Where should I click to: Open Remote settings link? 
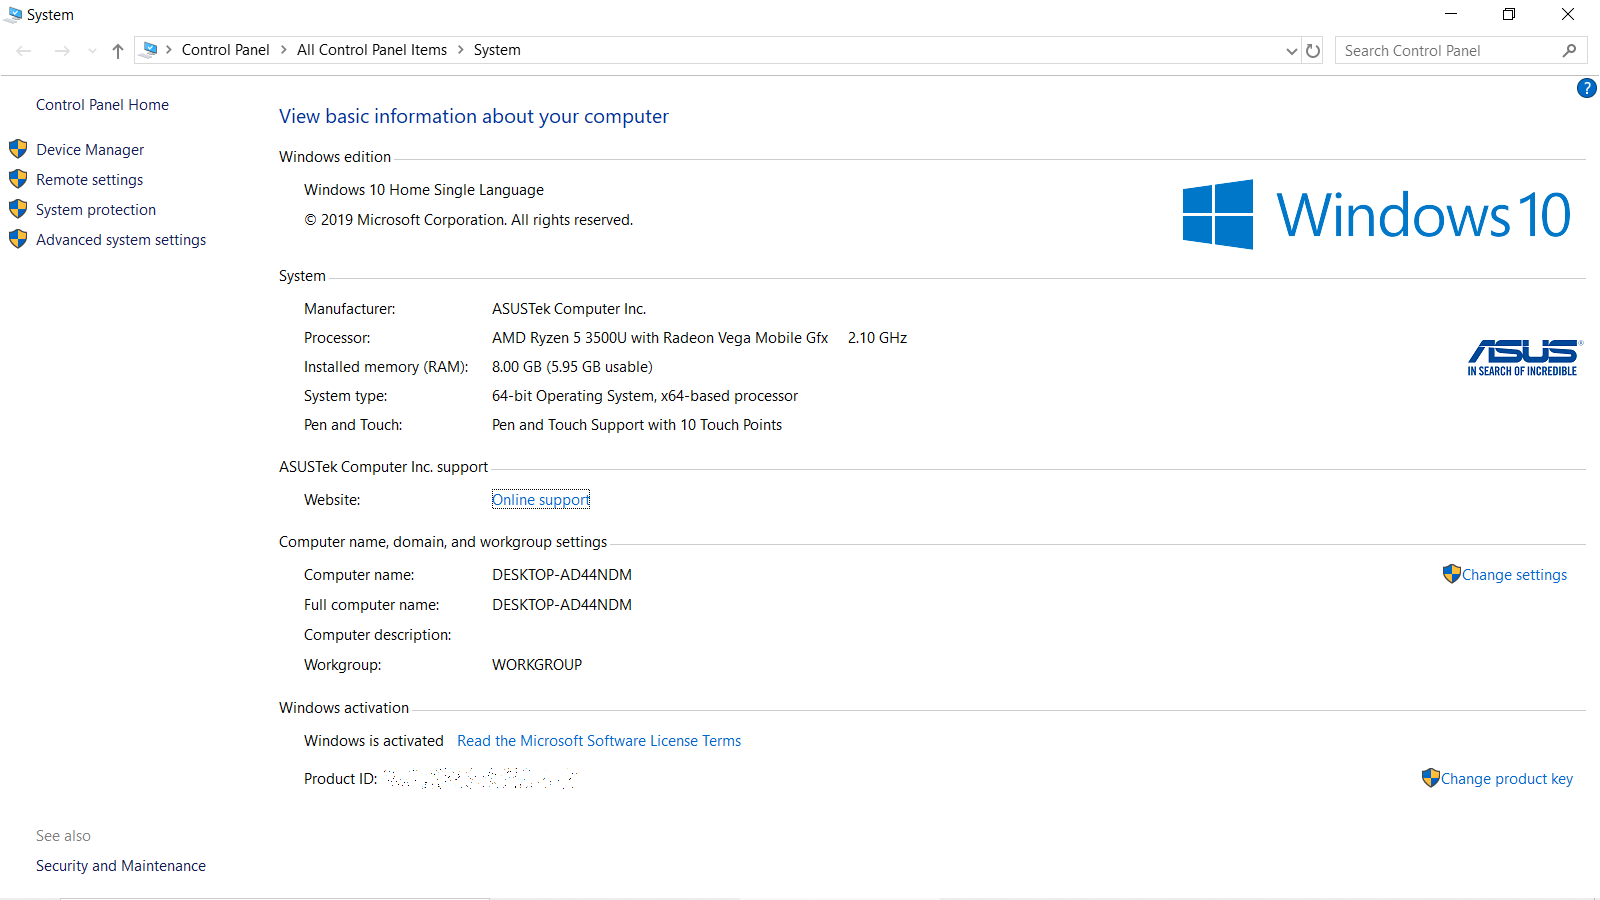click(x=89, y=180)
